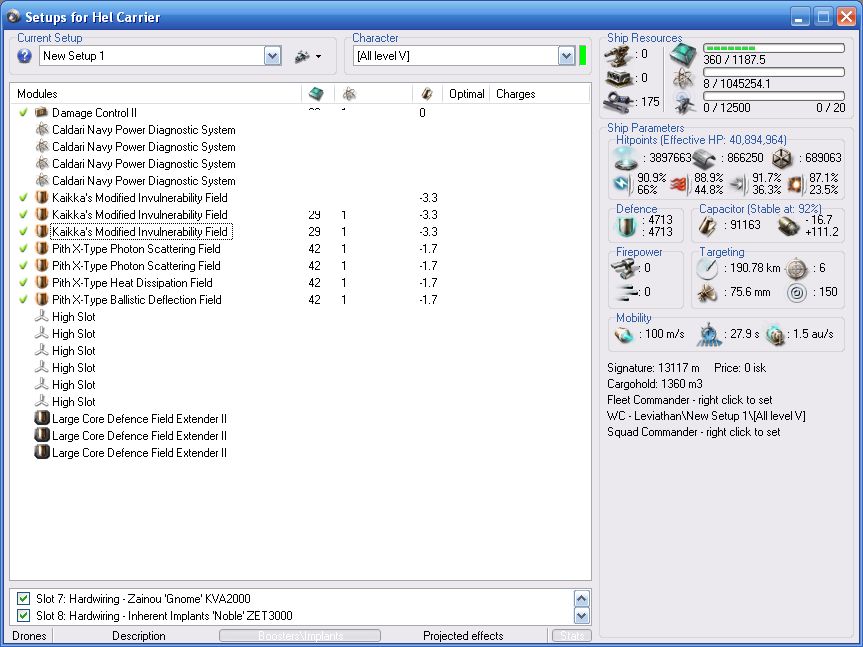Click the kinetic resistance icon showing 91.7%
The image size is (863, 647).
coord(738,184)
